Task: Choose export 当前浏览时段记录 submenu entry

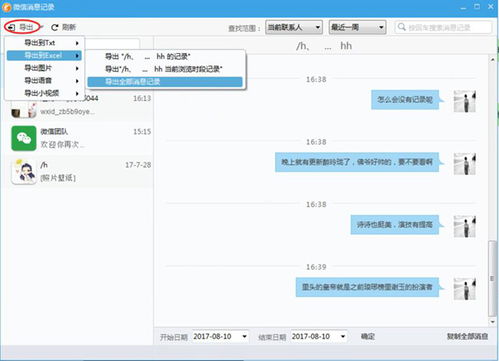Action: tap(165, 69)
